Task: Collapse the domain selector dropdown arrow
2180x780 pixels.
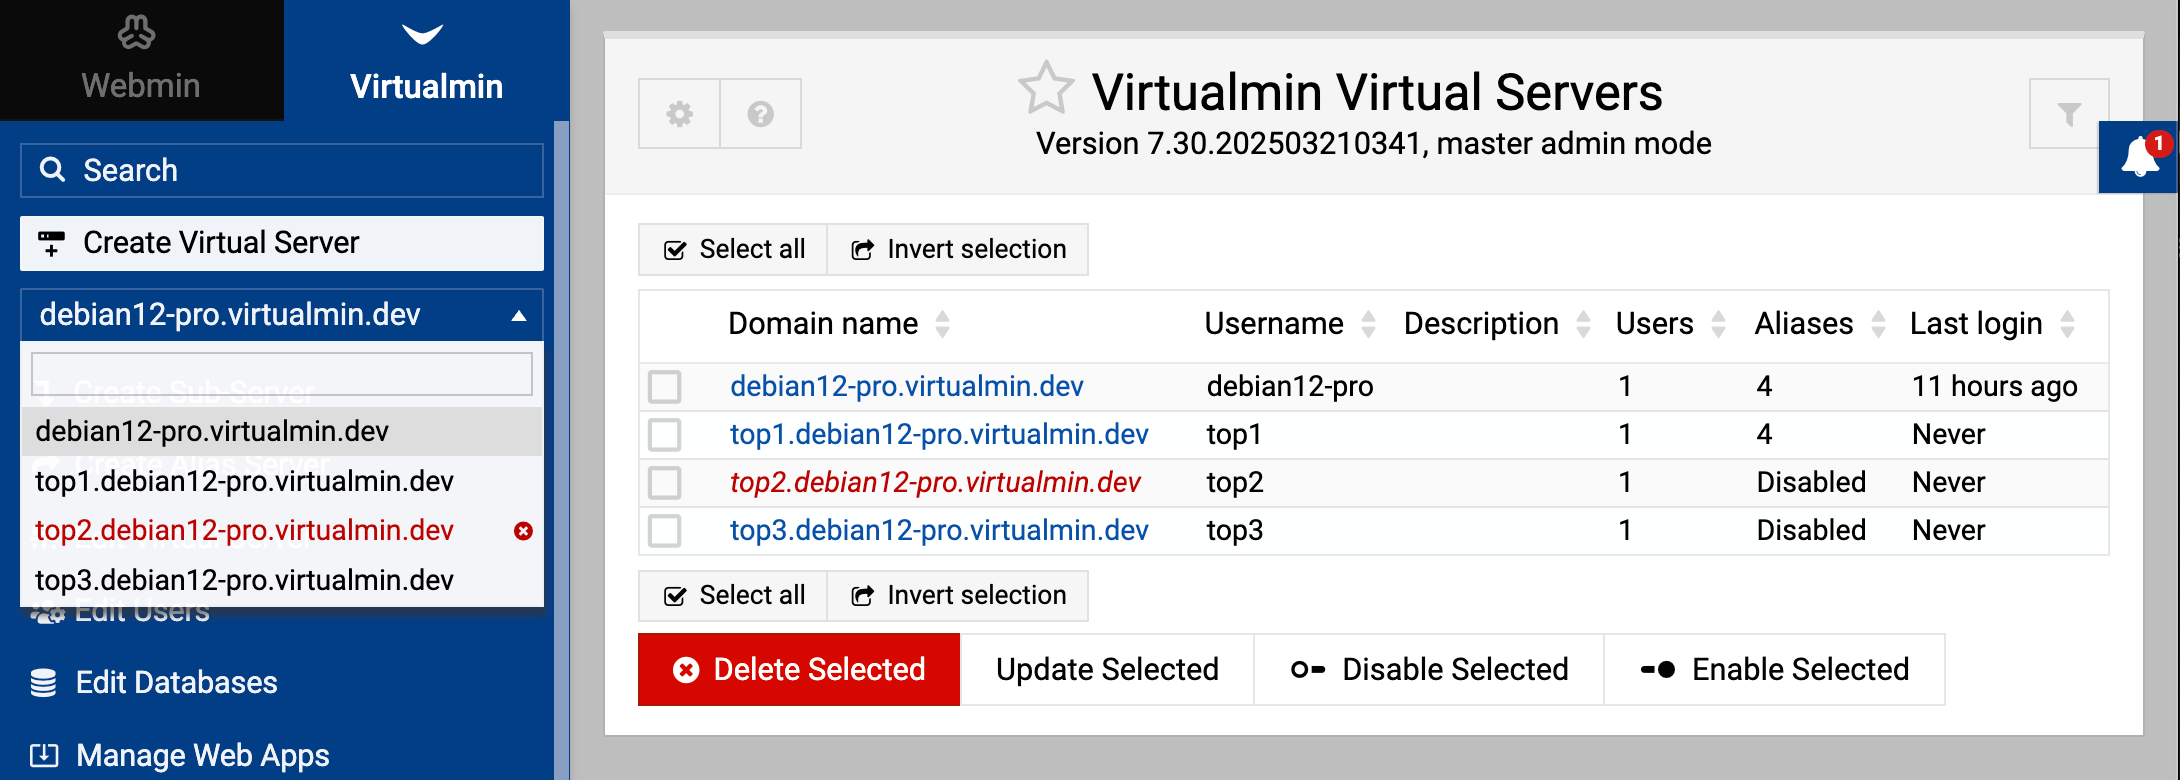Action: (519, 316)
